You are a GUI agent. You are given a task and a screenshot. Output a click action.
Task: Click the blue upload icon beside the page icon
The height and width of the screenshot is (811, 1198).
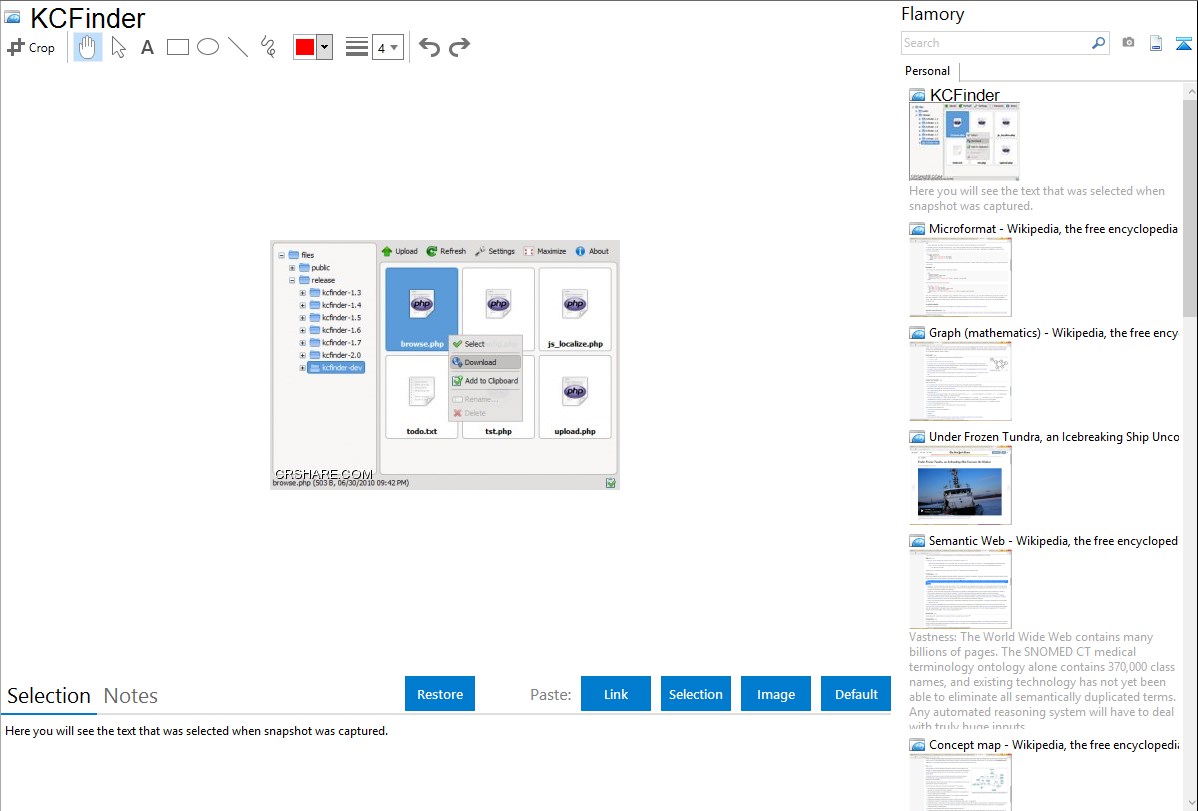click(x=1183, y=43)
